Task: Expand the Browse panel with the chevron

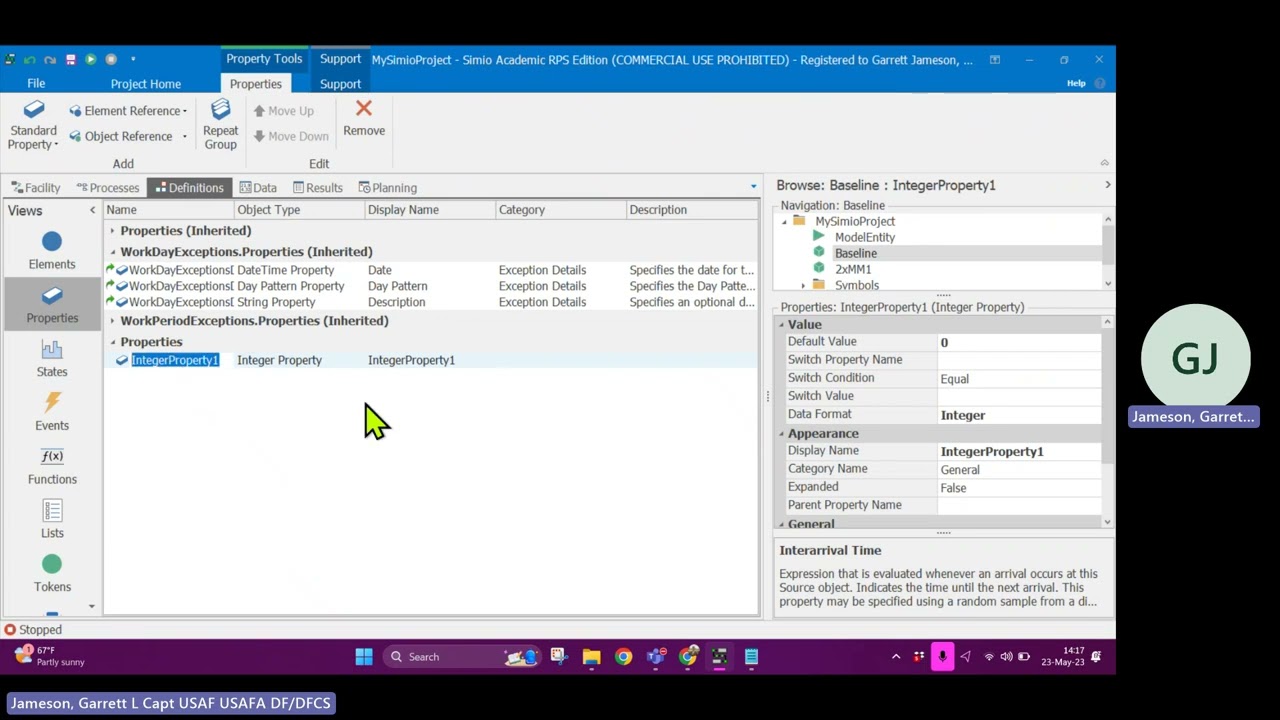Action: pos(1107,185)
